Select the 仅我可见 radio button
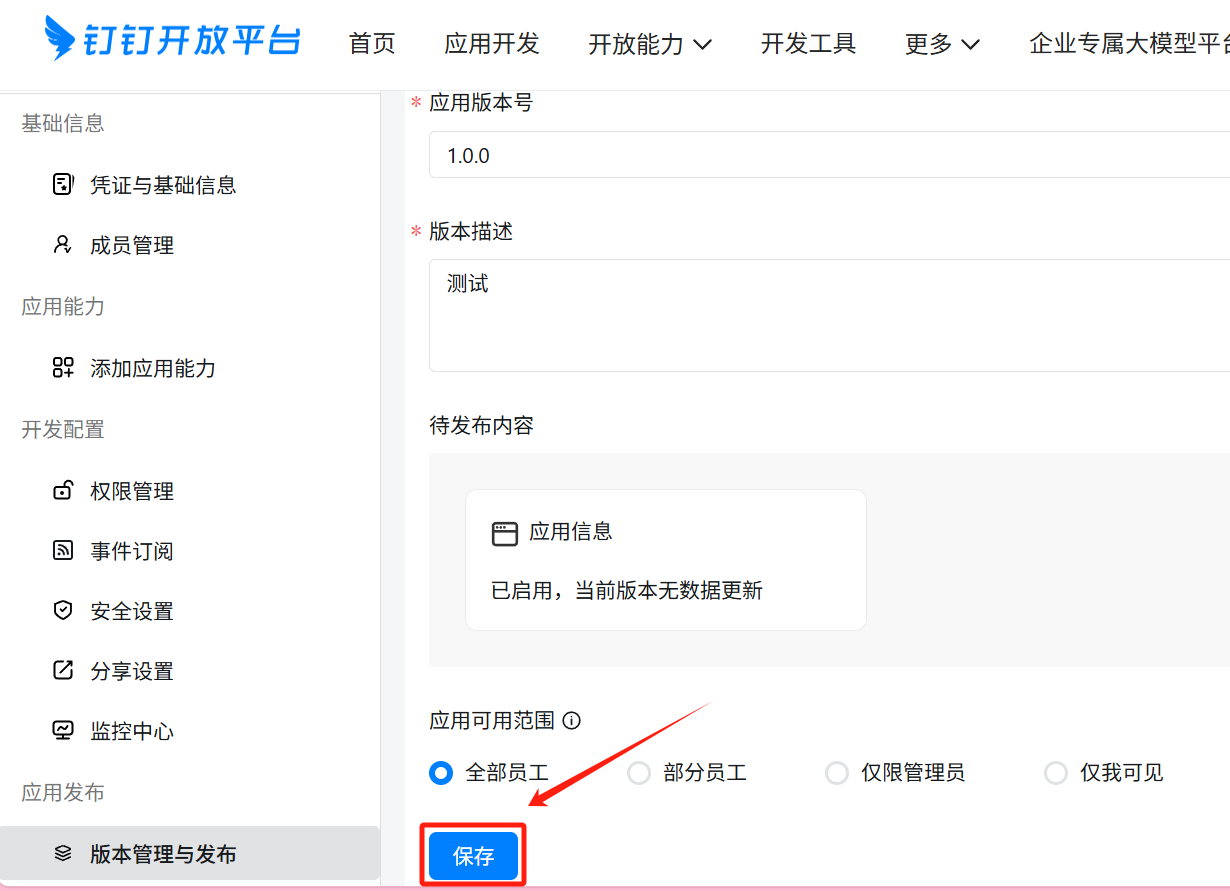 [1055, 773]
